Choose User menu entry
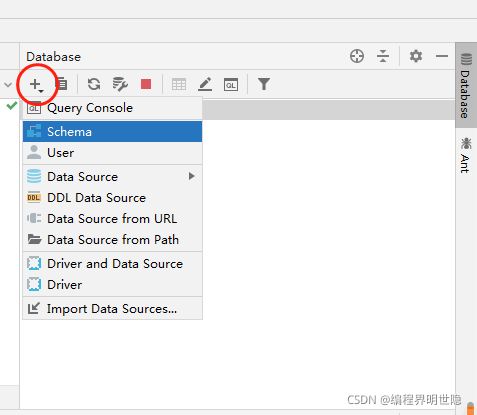Screen dimensions: 477x415 click(x=112, y=153)
